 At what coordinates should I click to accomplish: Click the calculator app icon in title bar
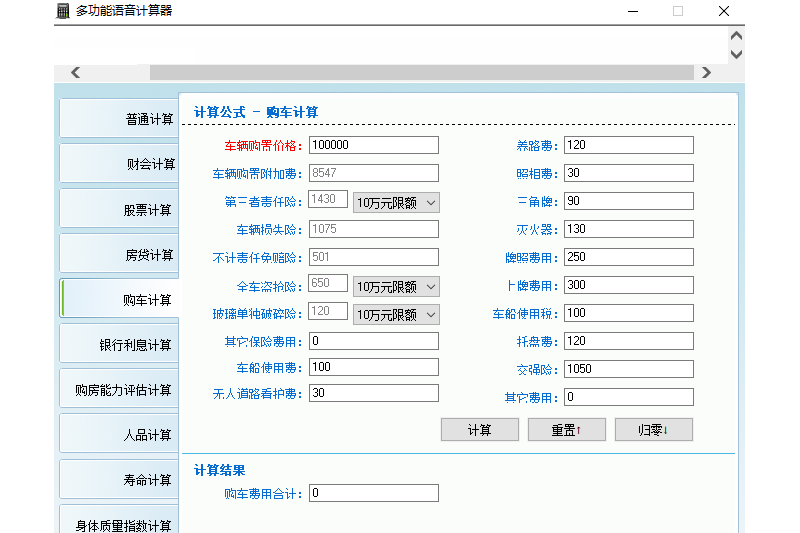(x=62, y=11)
